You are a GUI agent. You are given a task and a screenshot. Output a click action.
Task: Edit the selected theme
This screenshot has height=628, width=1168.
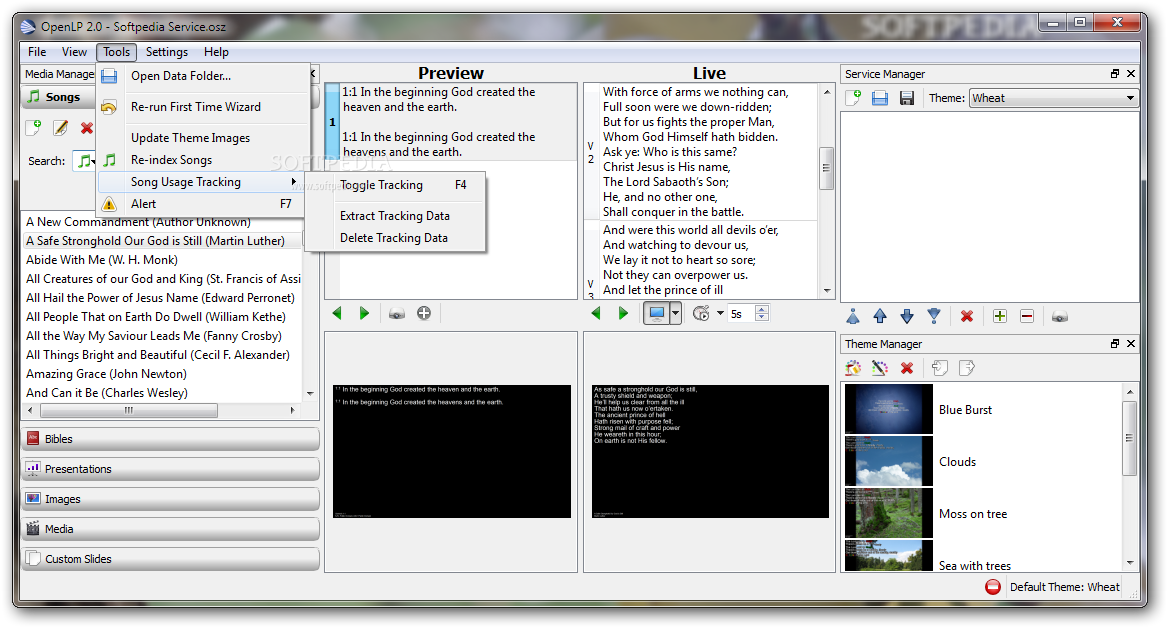pos(880,368)
